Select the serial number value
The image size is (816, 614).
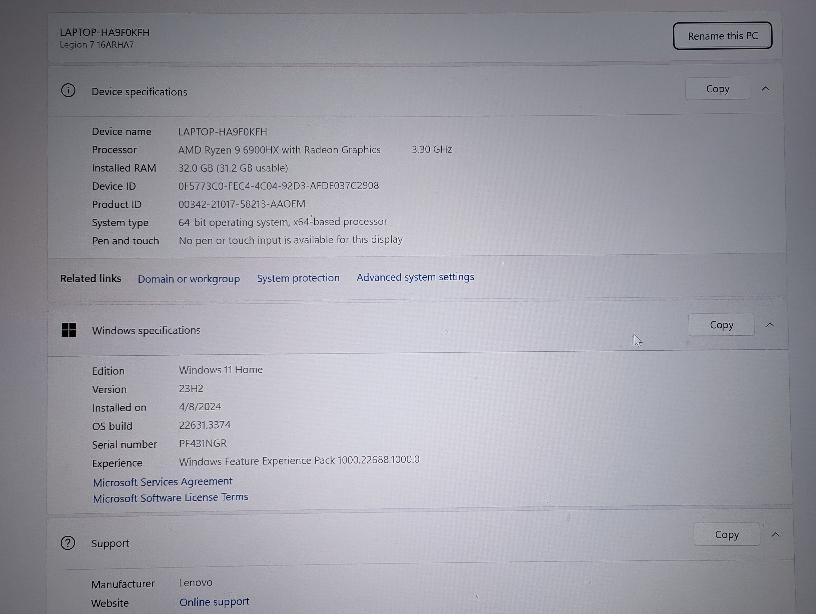[x=203, y=443]
